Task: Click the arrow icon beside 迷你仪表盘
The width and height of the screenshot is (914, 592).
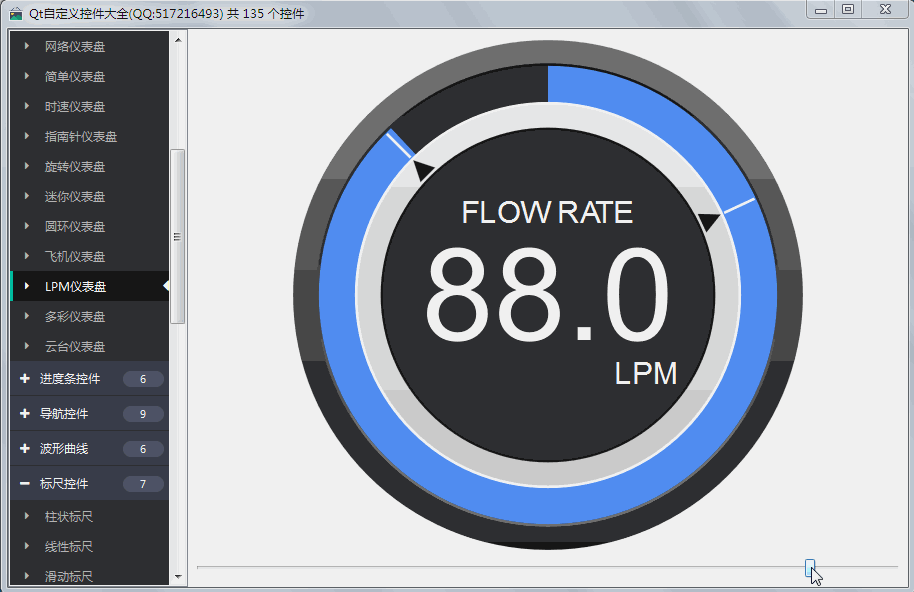Action: click(27, 197)
